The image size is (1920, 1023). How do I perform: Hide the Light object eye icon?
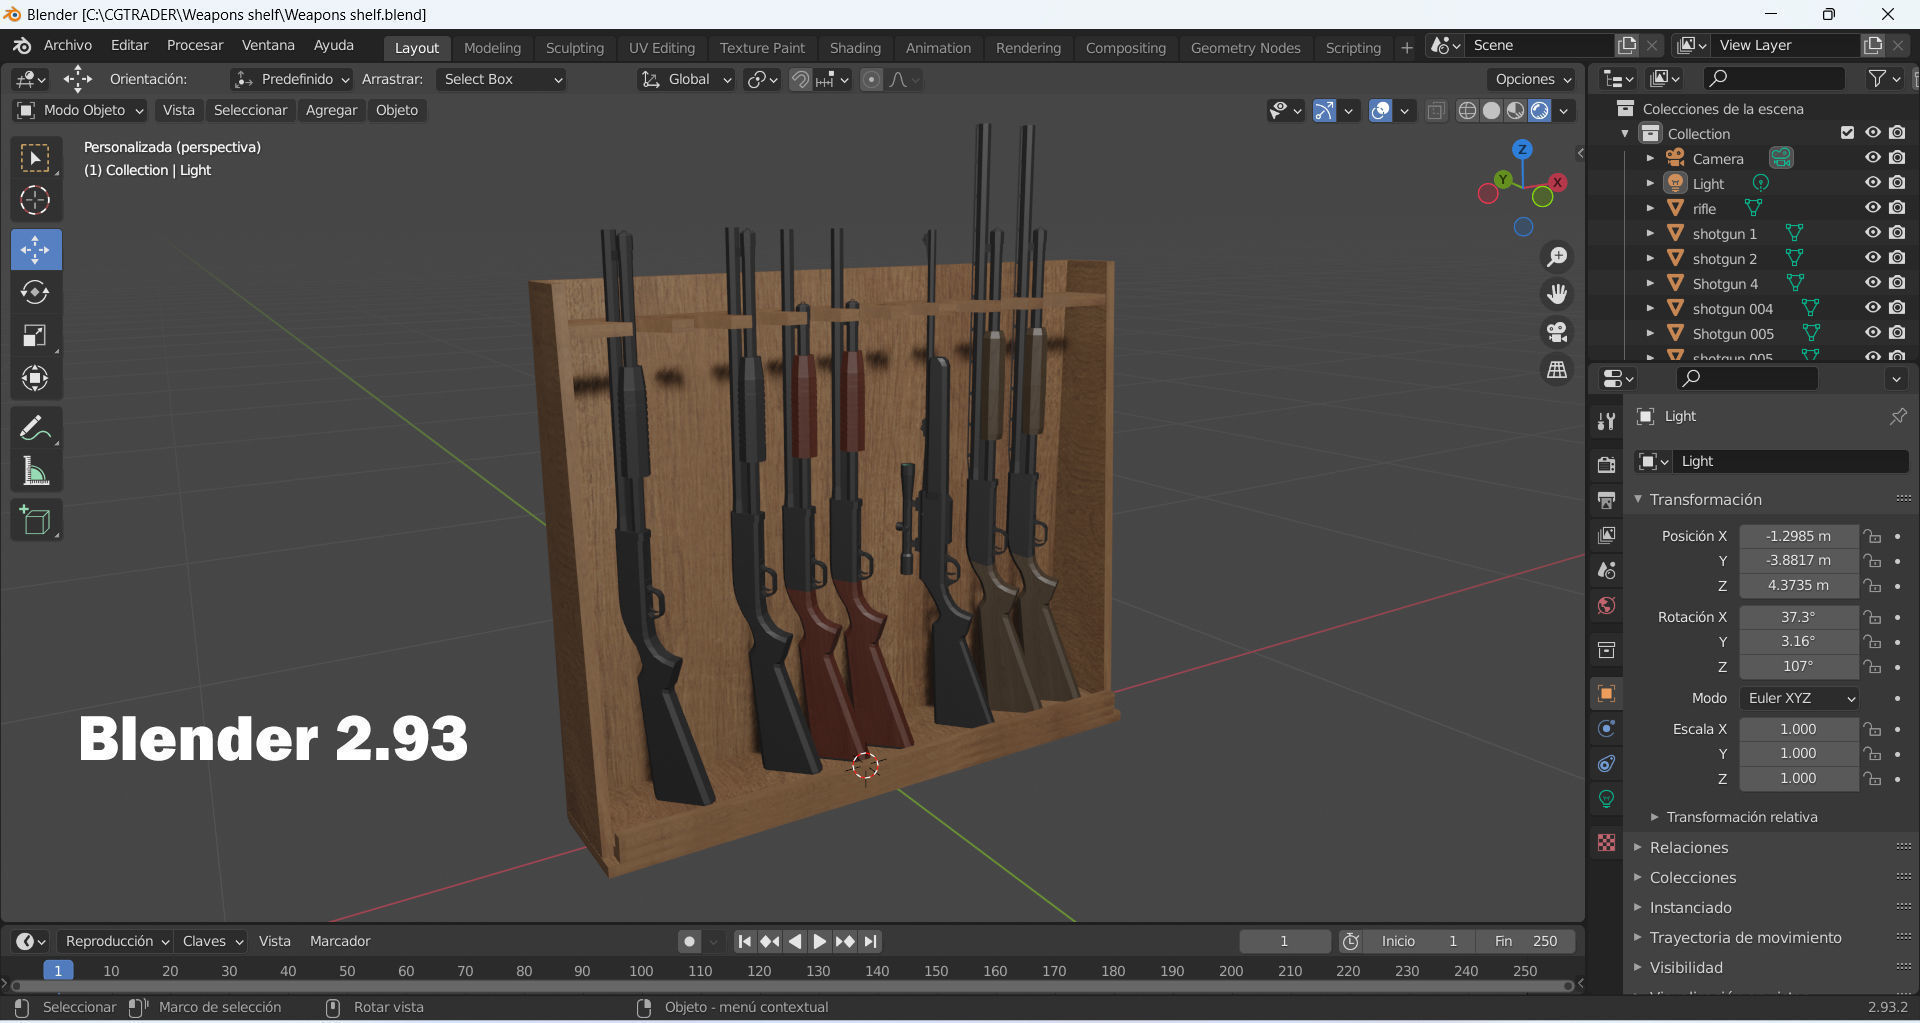[x=1873, y=183]
